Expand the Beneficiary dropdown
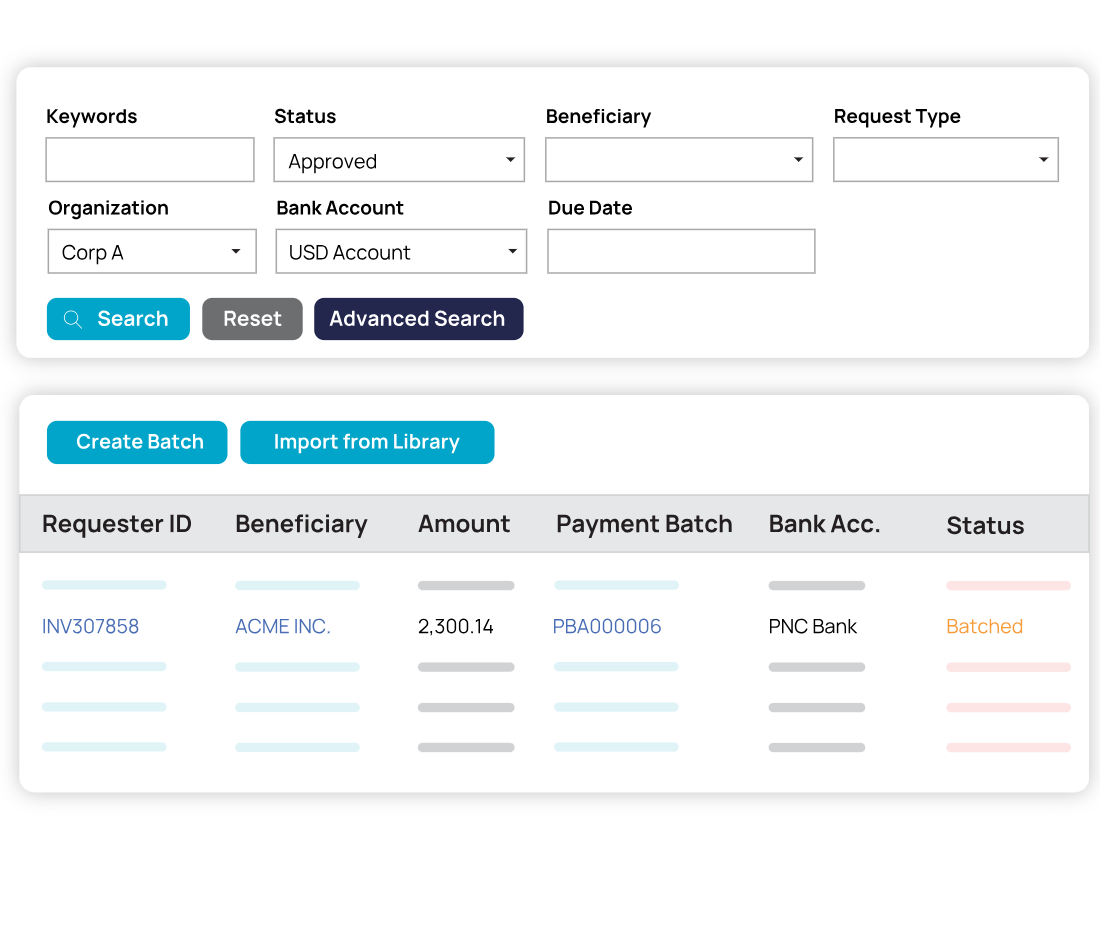Image resolution: width=1100 pixels, height=940 pixels. [679, 160]
